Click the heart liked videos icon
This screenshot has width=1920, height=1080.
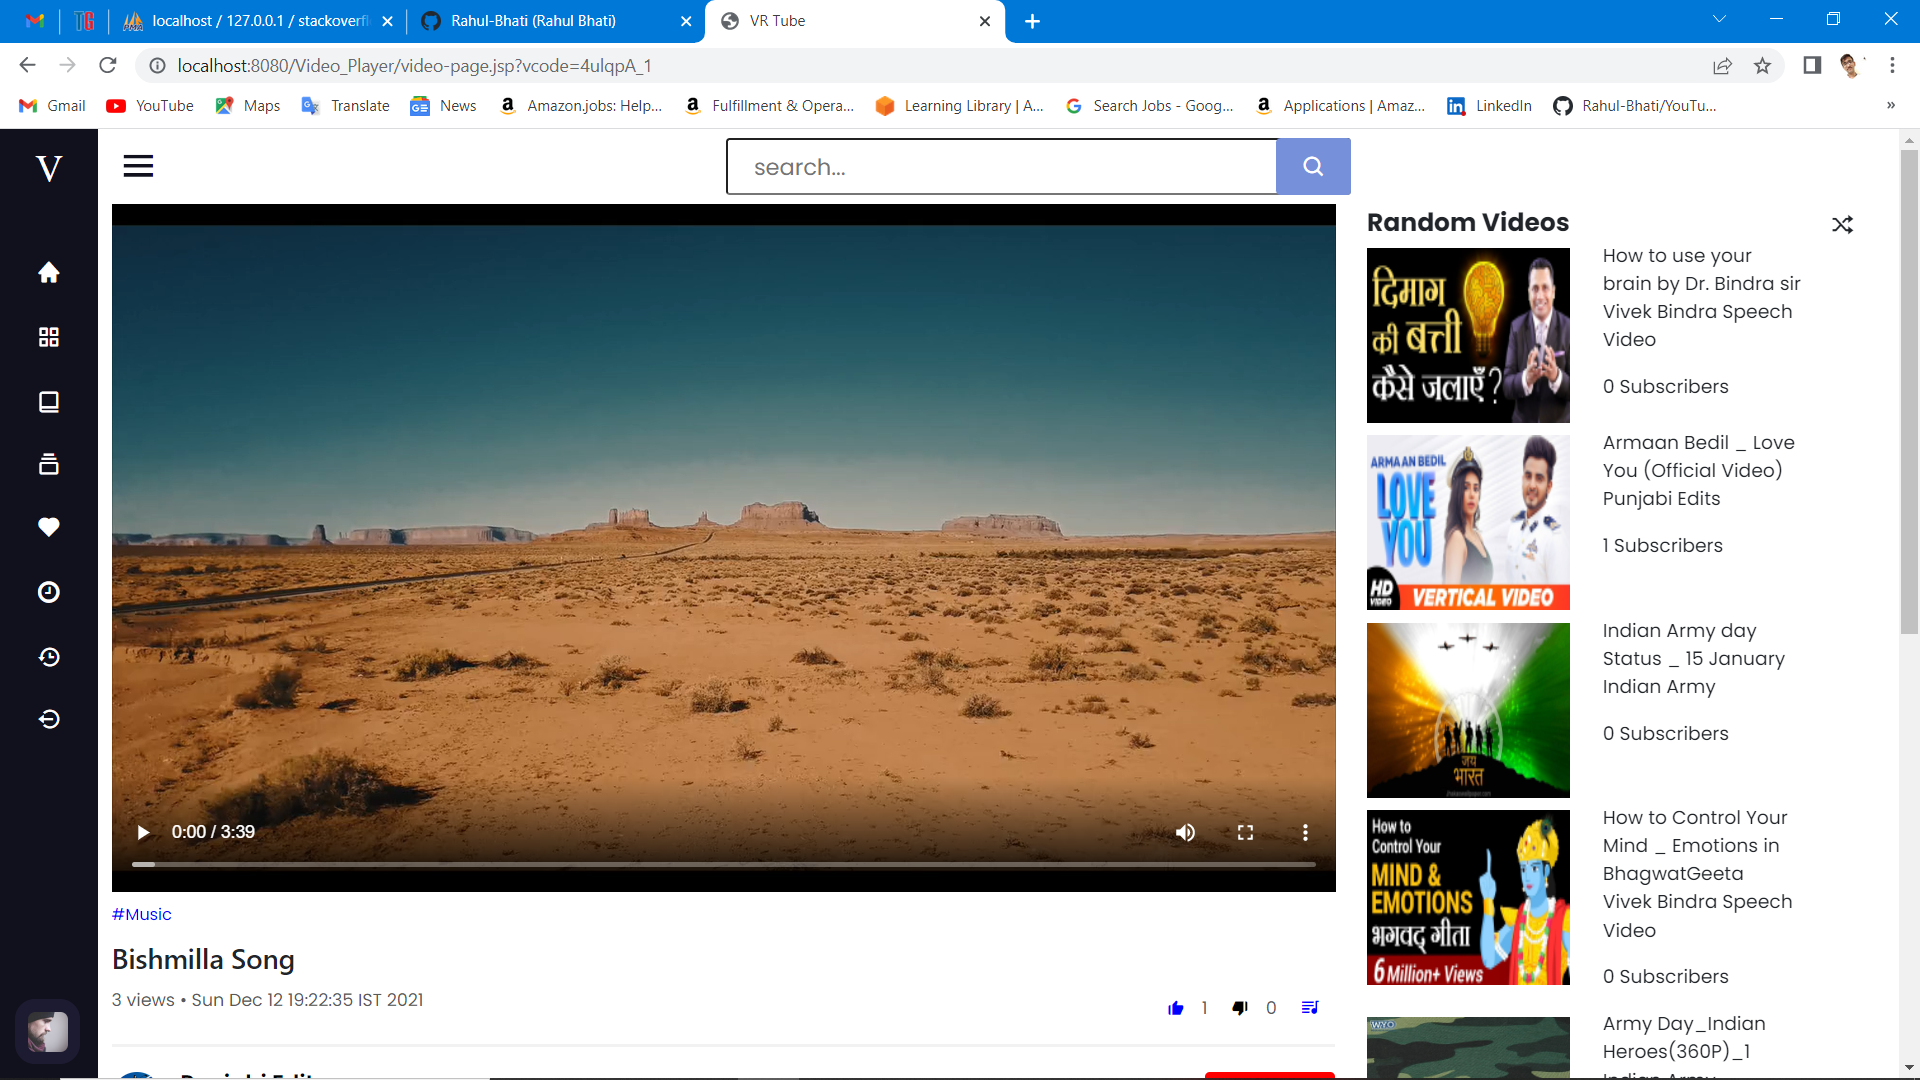[48, 527]
